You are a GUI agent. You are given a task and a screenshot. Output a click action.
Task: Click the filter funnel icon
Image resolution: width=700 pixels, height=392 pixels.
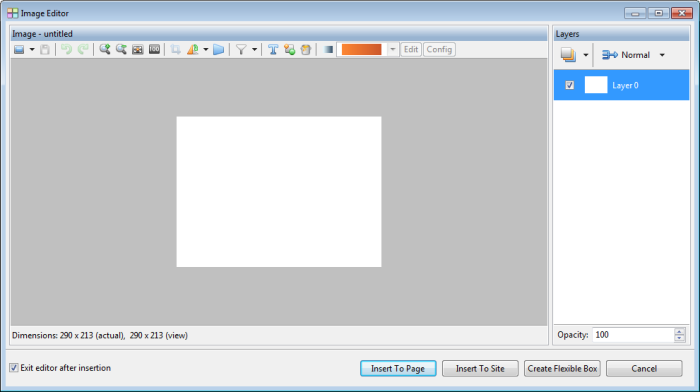241,50
